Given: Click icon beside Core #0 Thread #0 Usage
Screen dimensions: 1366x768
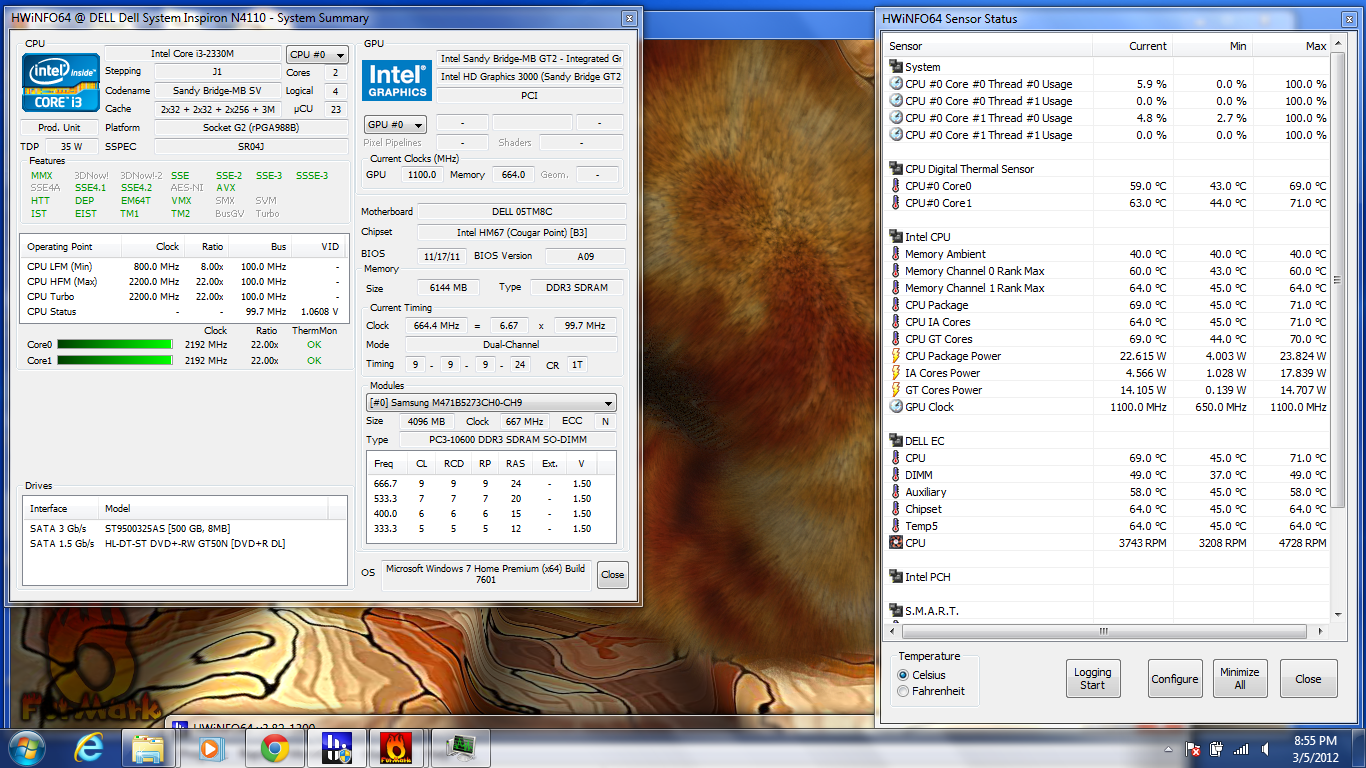Looking at the screenshot, I should [895, 84].
